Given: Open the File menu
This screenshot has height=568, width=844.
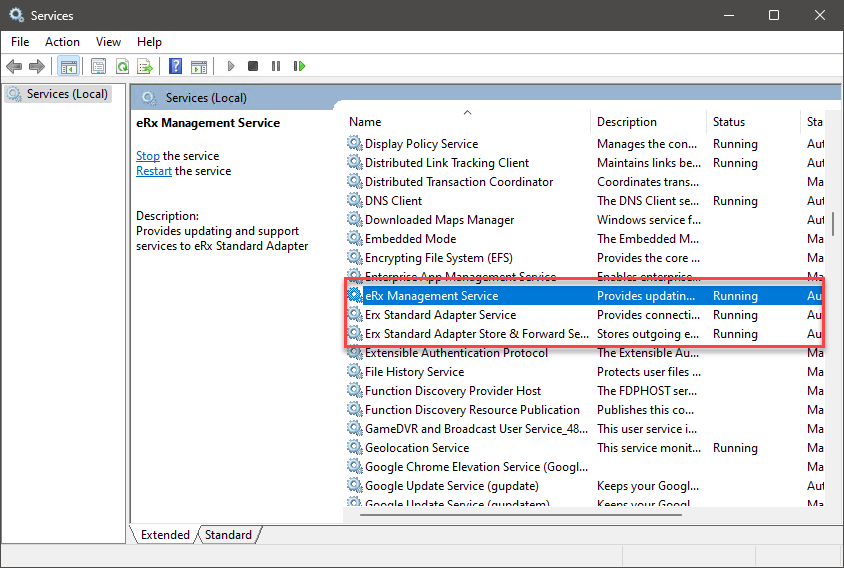Looking at the screenshot, I should (x=20, y=42).
